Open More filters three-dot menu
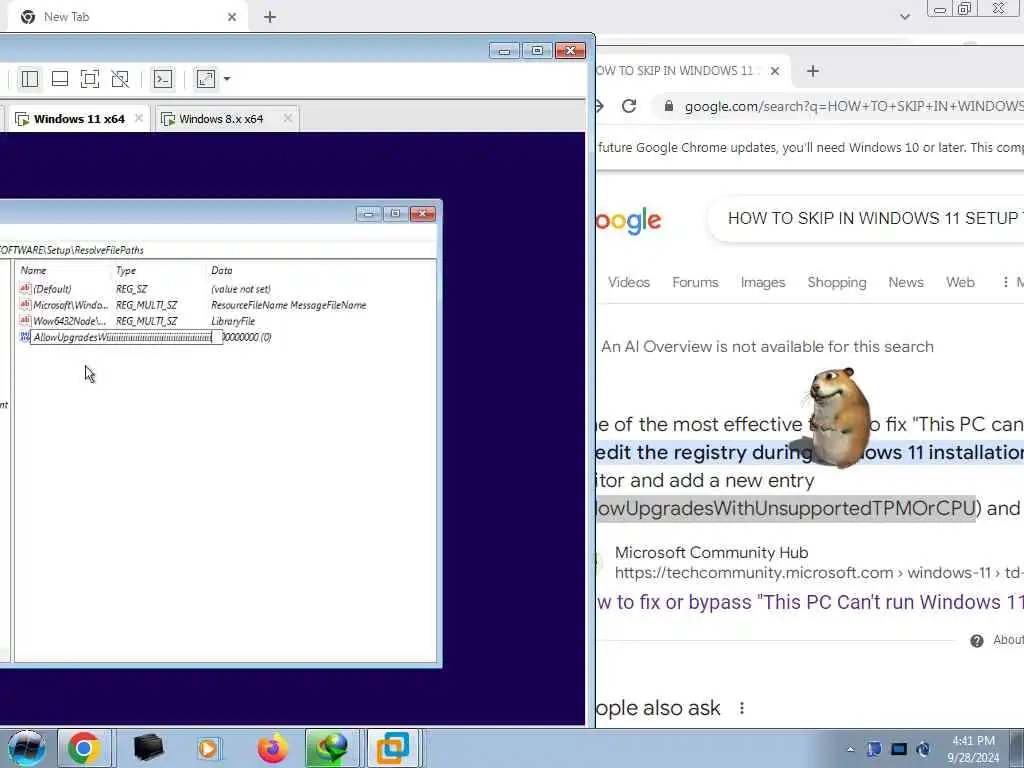The image size is (1024, 768). point(1006,282)
